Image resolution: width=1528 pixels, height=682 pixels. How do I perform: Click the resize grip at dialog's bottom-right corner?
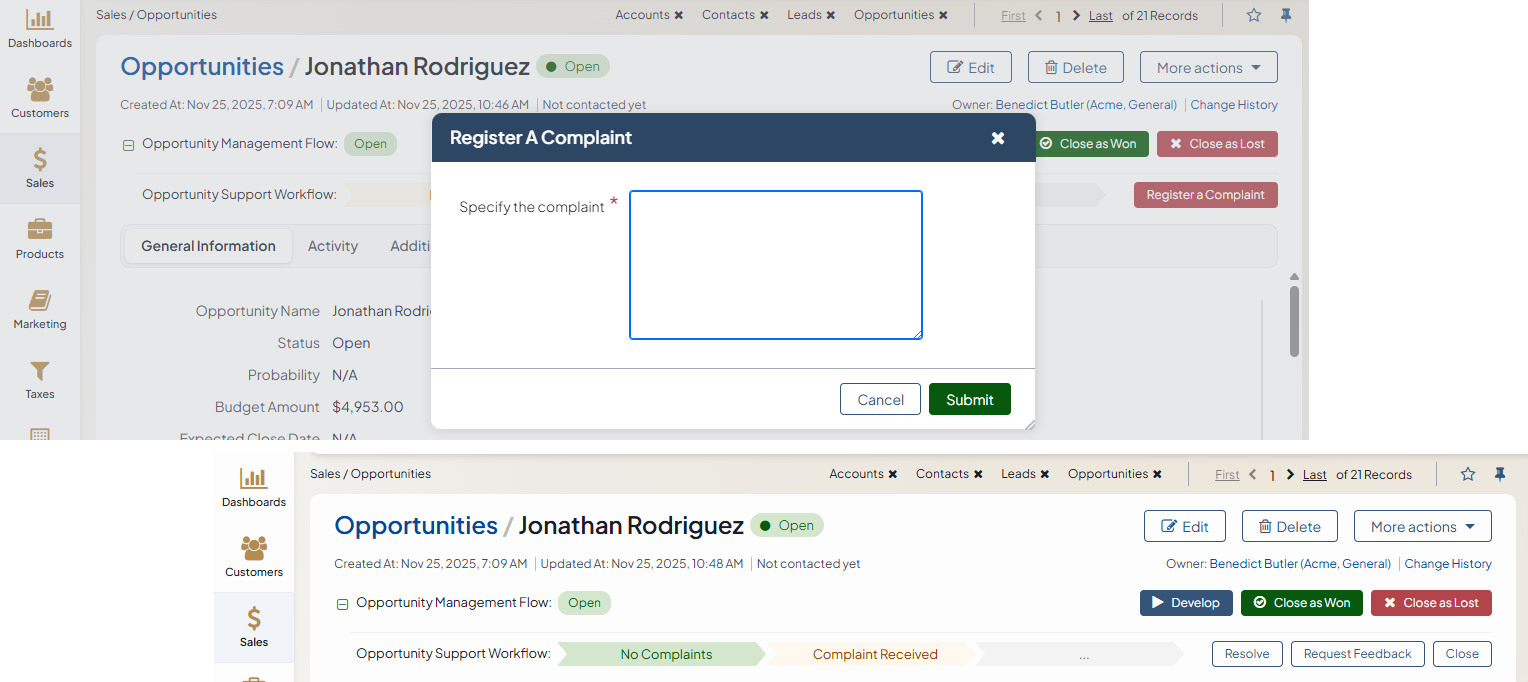(1029, 424)
